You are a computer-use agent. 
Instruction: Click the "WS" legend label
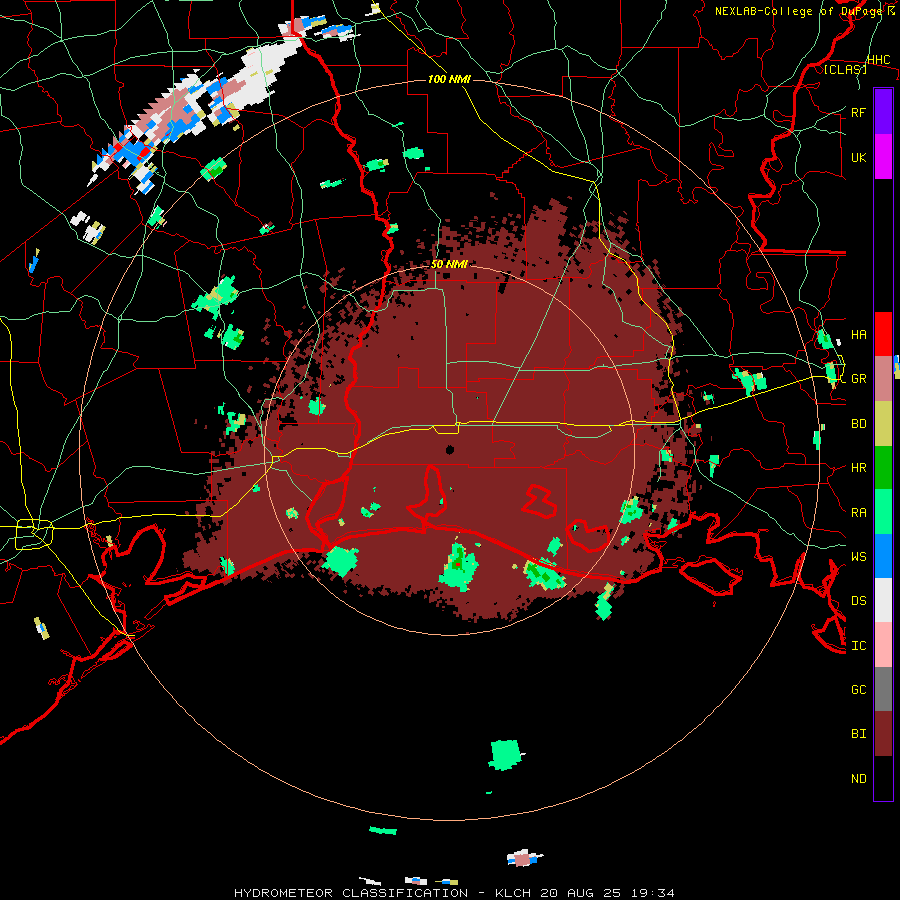coord(858,557)
